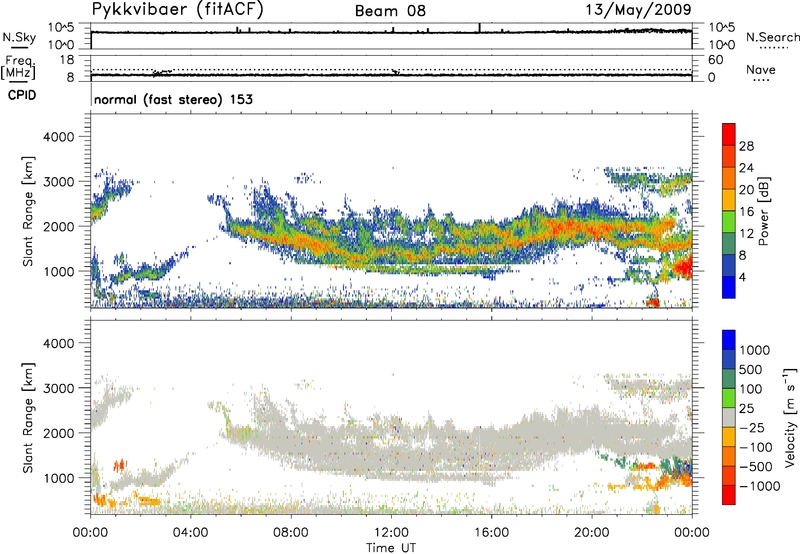Select Velocity color bar segment between -500 and -1000
800x554 pixels.
coord(729,475)
